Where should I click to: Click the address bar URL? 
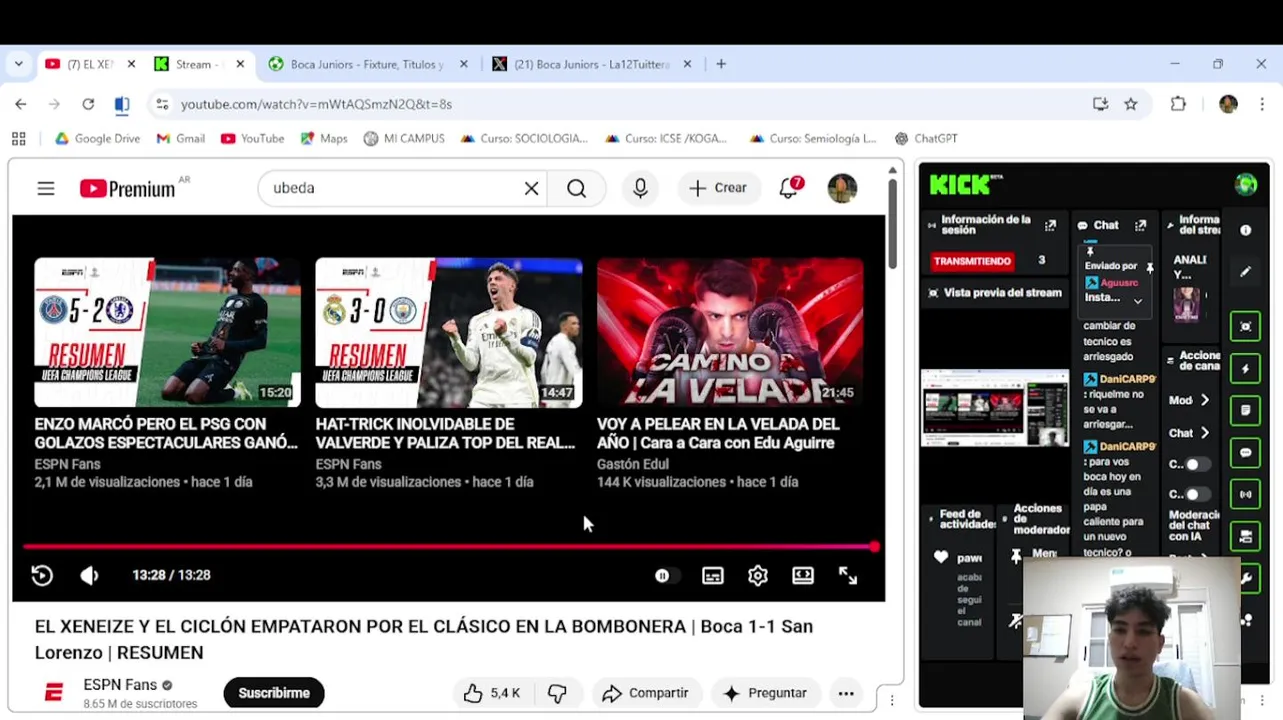coord(316,104)
